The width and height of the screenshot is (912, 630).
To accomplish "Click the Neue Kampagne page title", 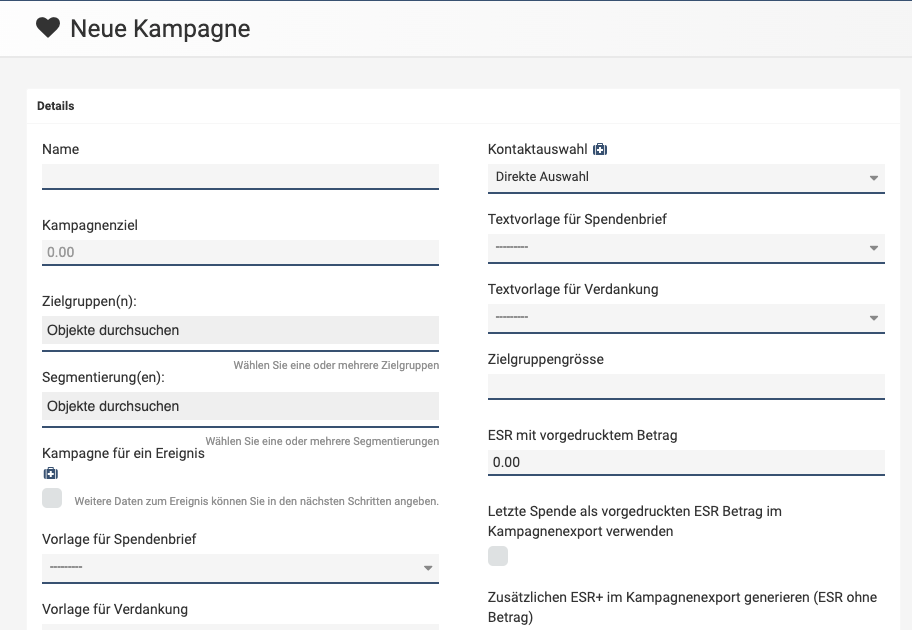I will coord(160,29).
